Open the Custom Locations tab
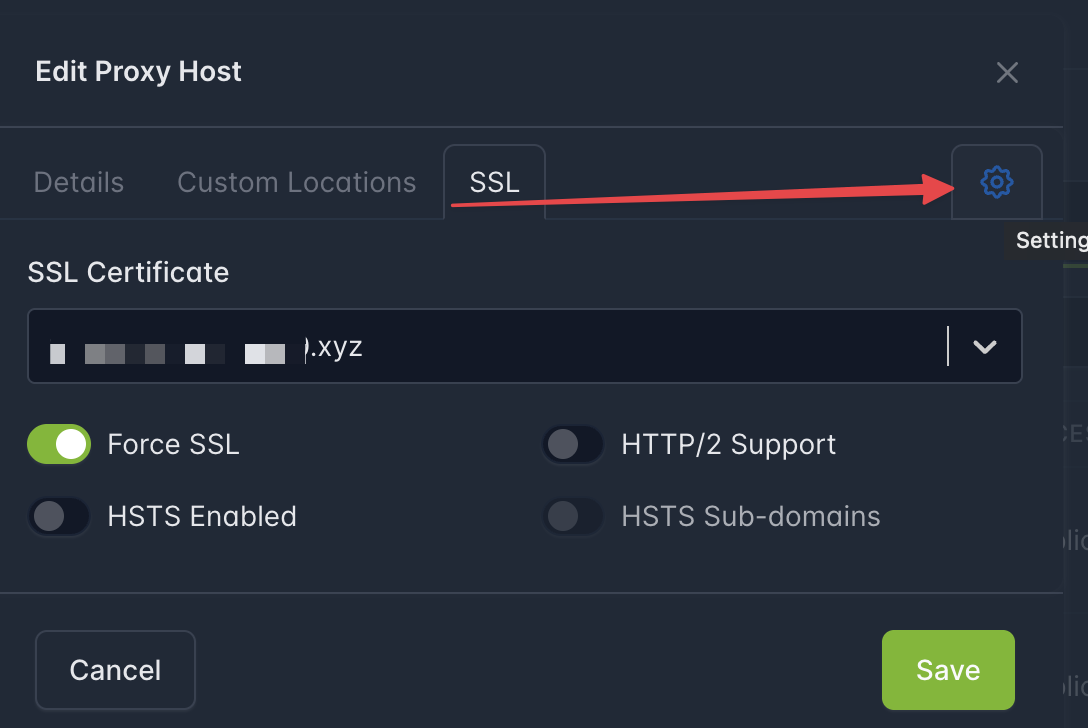 (296, 183)
